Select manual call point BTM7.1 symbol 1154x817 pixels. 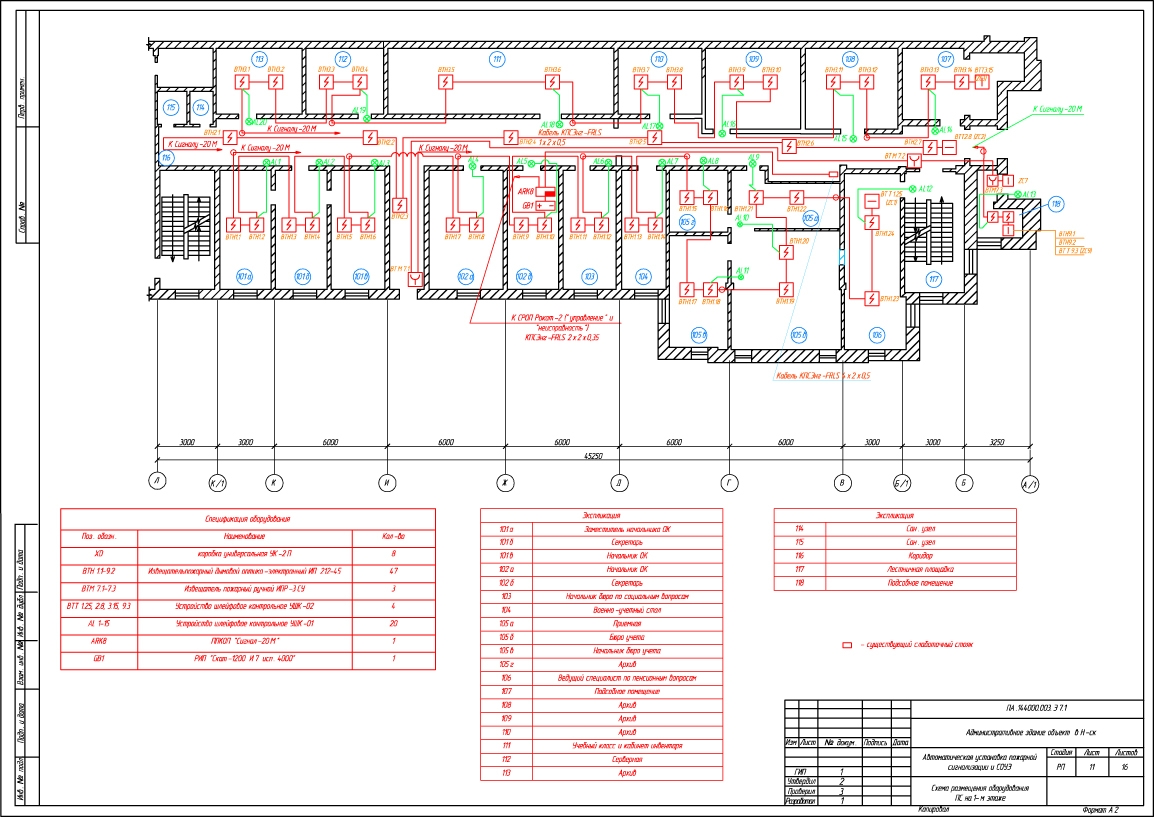416,279
